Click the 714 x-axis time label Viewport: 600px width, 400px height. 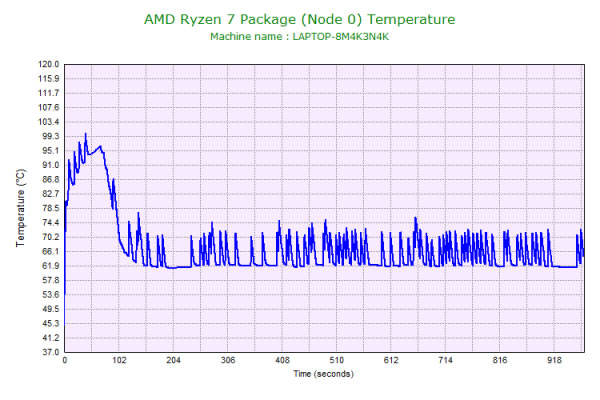[445, 360]
